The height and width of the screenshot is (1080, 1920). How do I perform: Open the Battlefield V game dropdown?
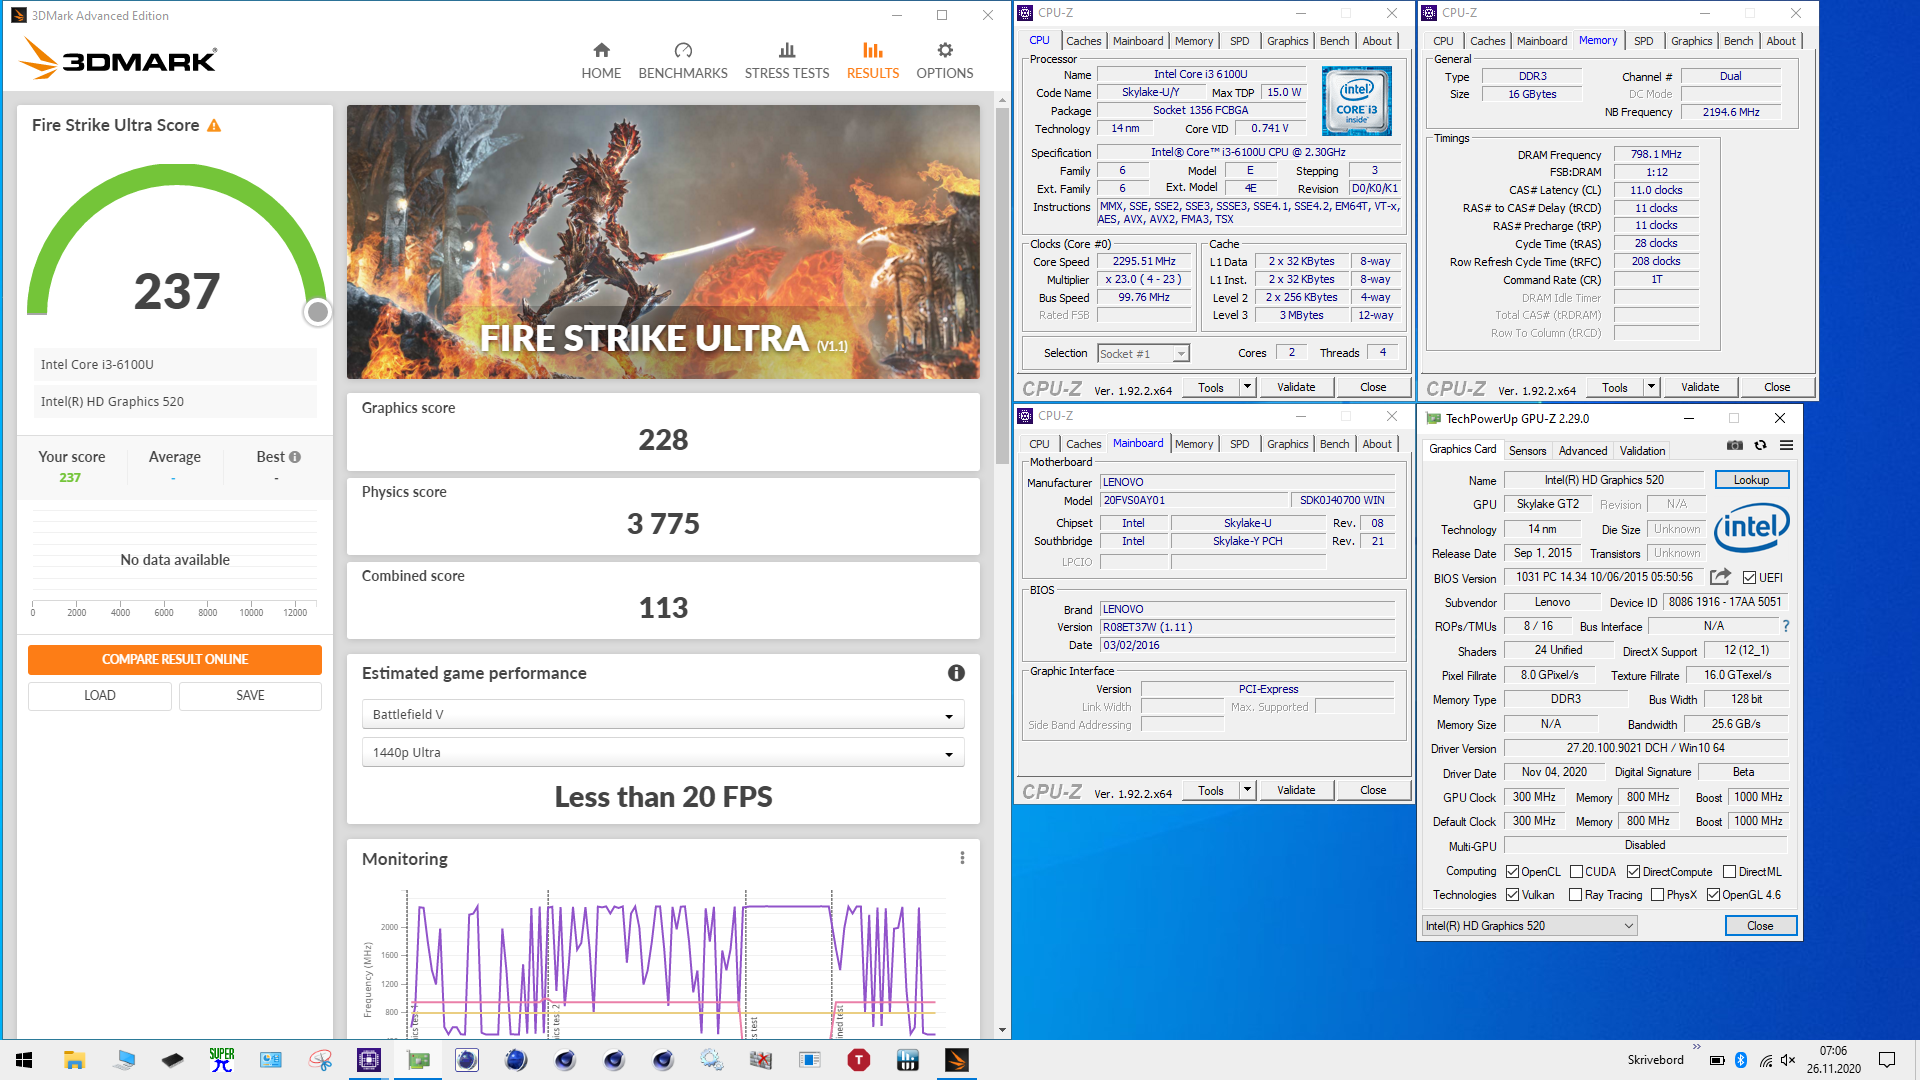pos(662,714)
